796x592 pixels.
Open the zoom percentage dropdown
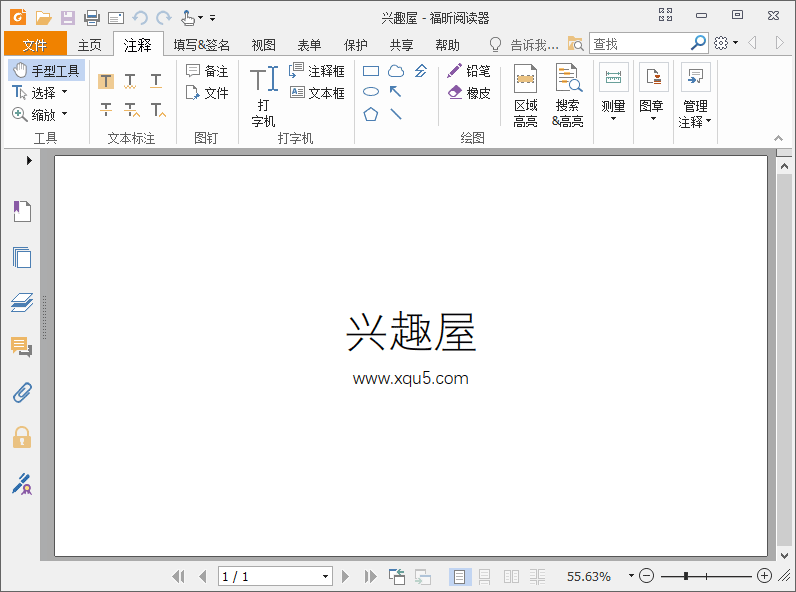pyautogui.click(x=631, y=576)
